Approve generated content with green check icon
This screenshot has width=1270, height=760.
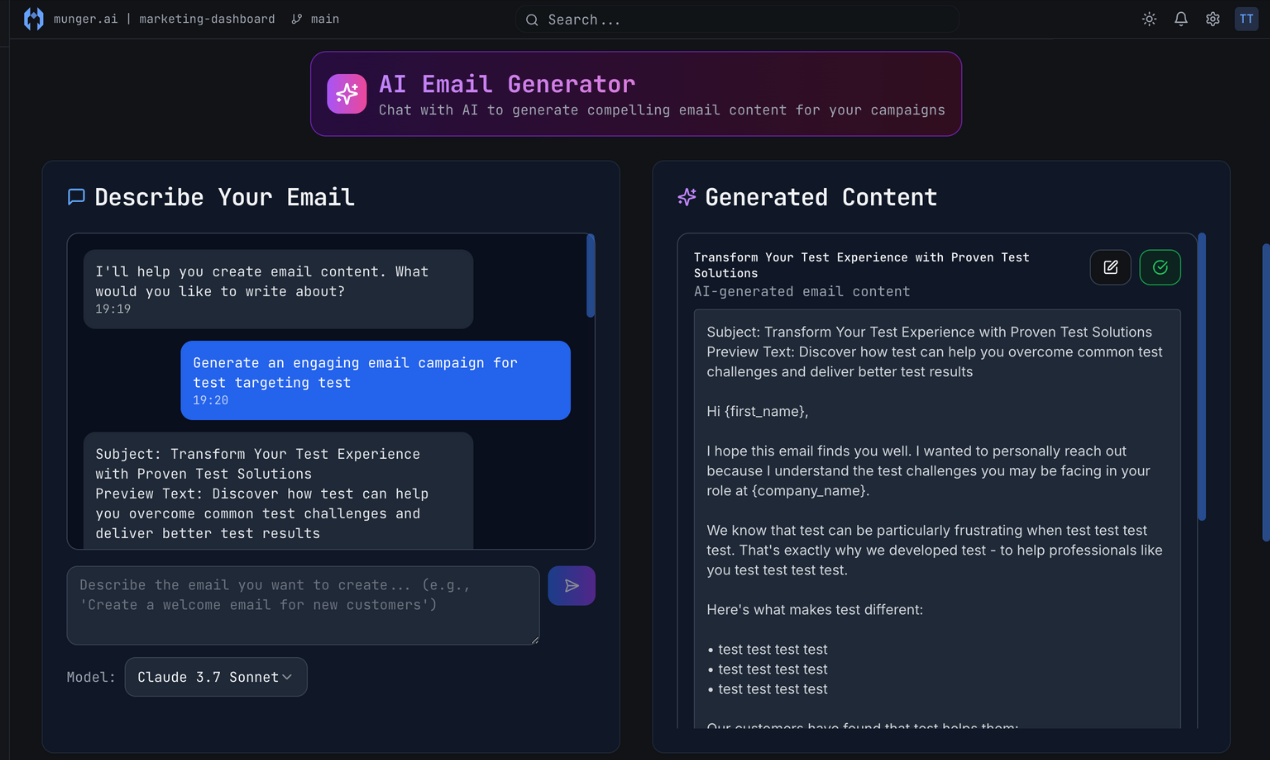1160,267
